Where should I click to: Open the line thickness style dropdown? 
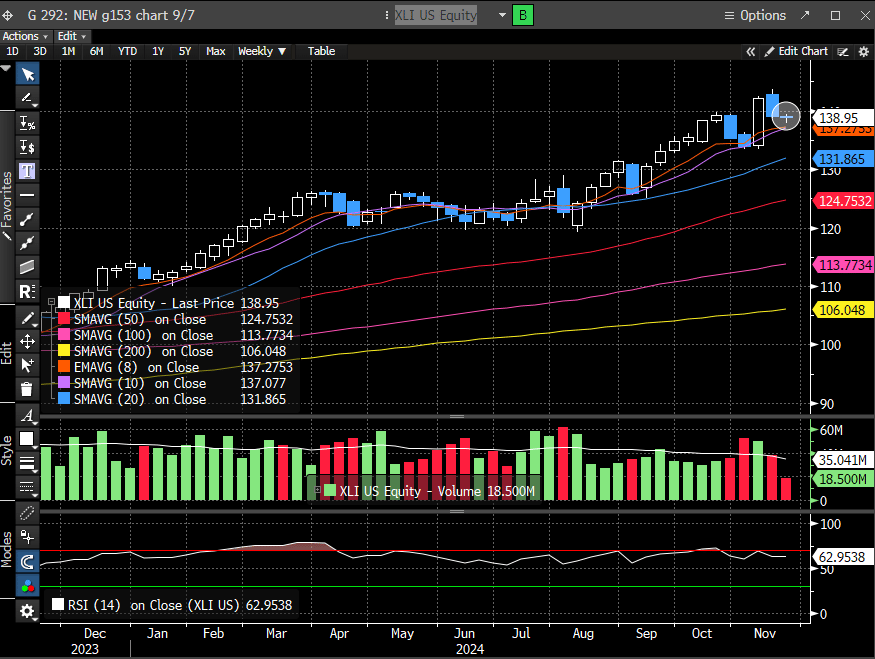point(27,463)
